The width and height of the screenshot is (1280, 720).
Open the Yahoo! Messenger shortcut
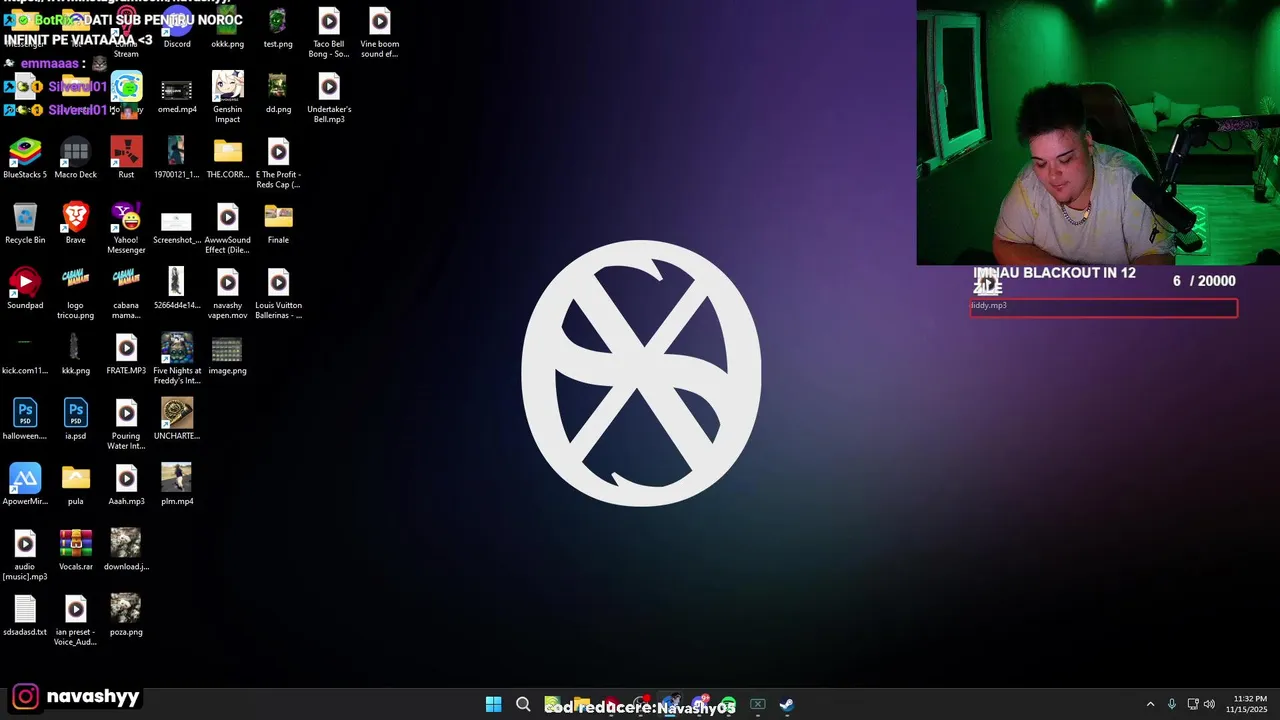coord(126,228)
